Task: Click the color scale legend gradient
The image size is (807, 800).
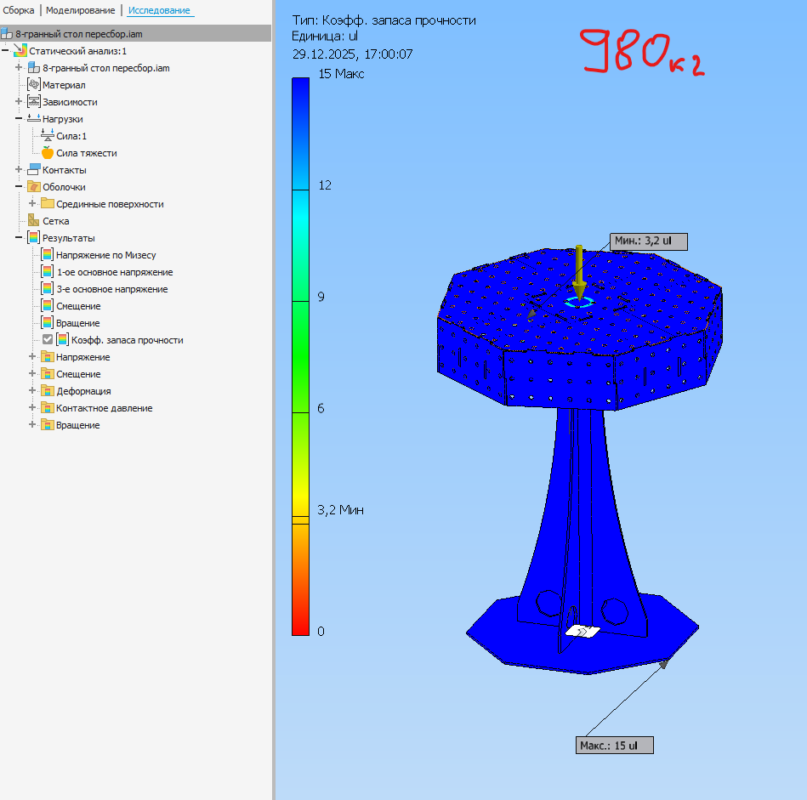Action: tap(298, 350)
